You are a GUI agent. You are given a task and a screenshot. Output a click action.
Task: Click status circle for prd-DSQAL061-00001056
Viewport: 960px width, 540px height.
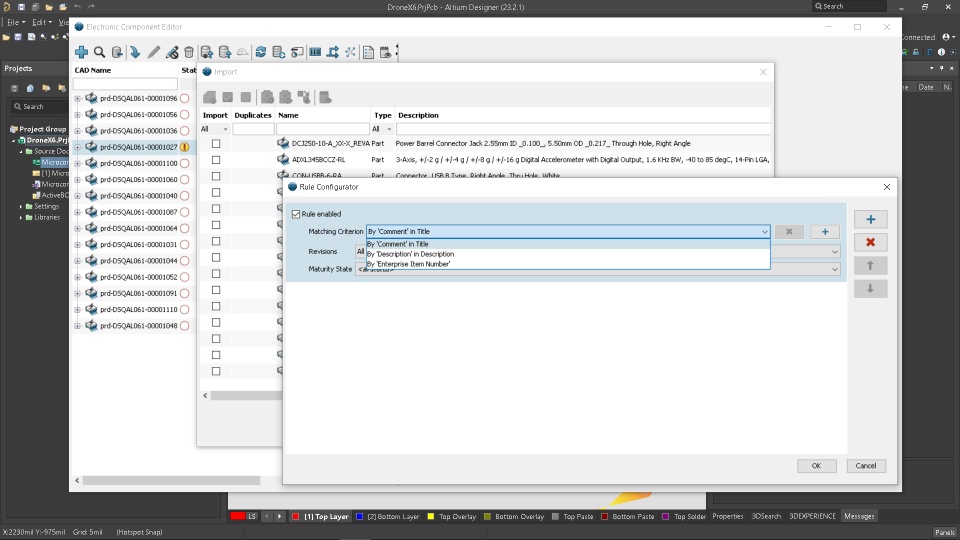coord(184,114)
